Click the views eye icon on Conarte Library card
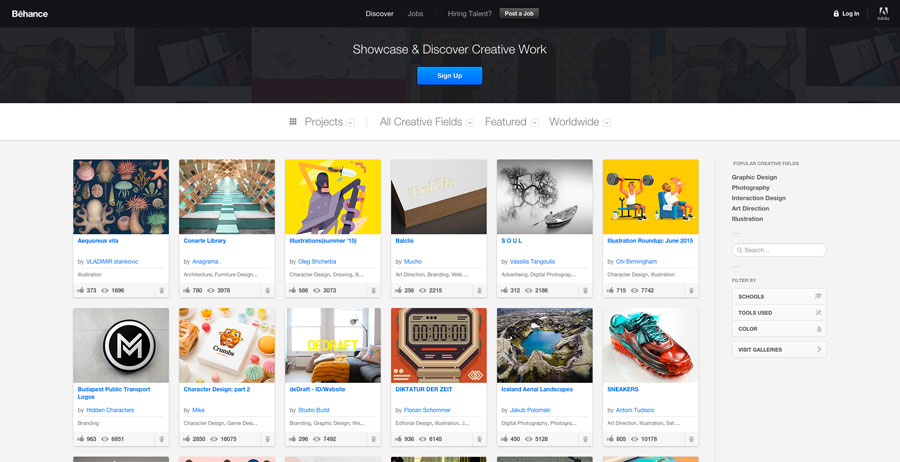Viewport: 900px width, 462px height. 211,290
